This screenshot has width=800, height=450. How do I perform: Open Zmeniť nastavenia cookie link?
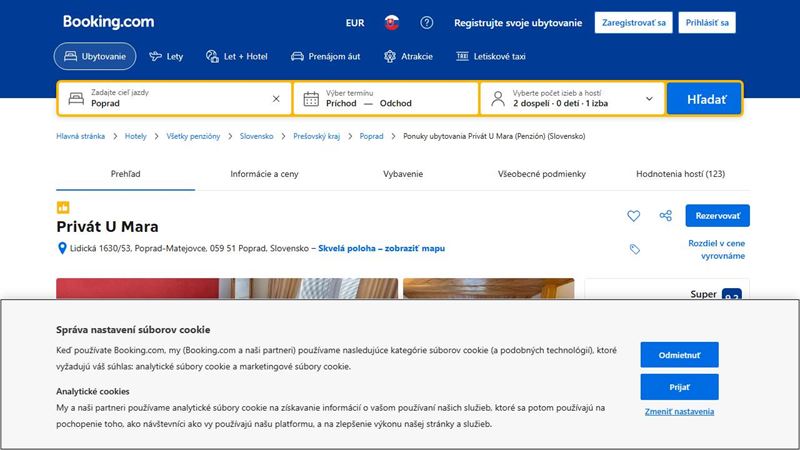pyautogui.click(x=679, y=412)
